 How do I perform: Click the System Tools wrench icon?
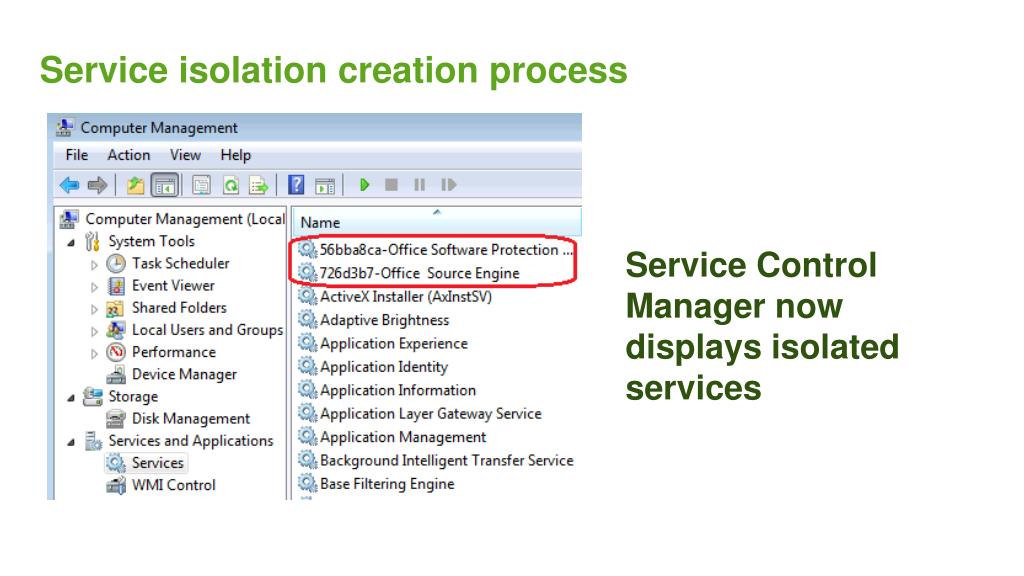(x=92, y=242)
